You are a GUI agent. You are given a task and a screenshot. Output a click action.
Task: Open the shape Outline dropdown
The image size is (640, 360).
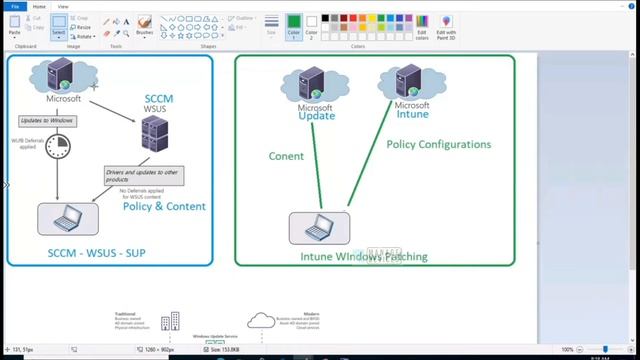[x=242, y=18]
